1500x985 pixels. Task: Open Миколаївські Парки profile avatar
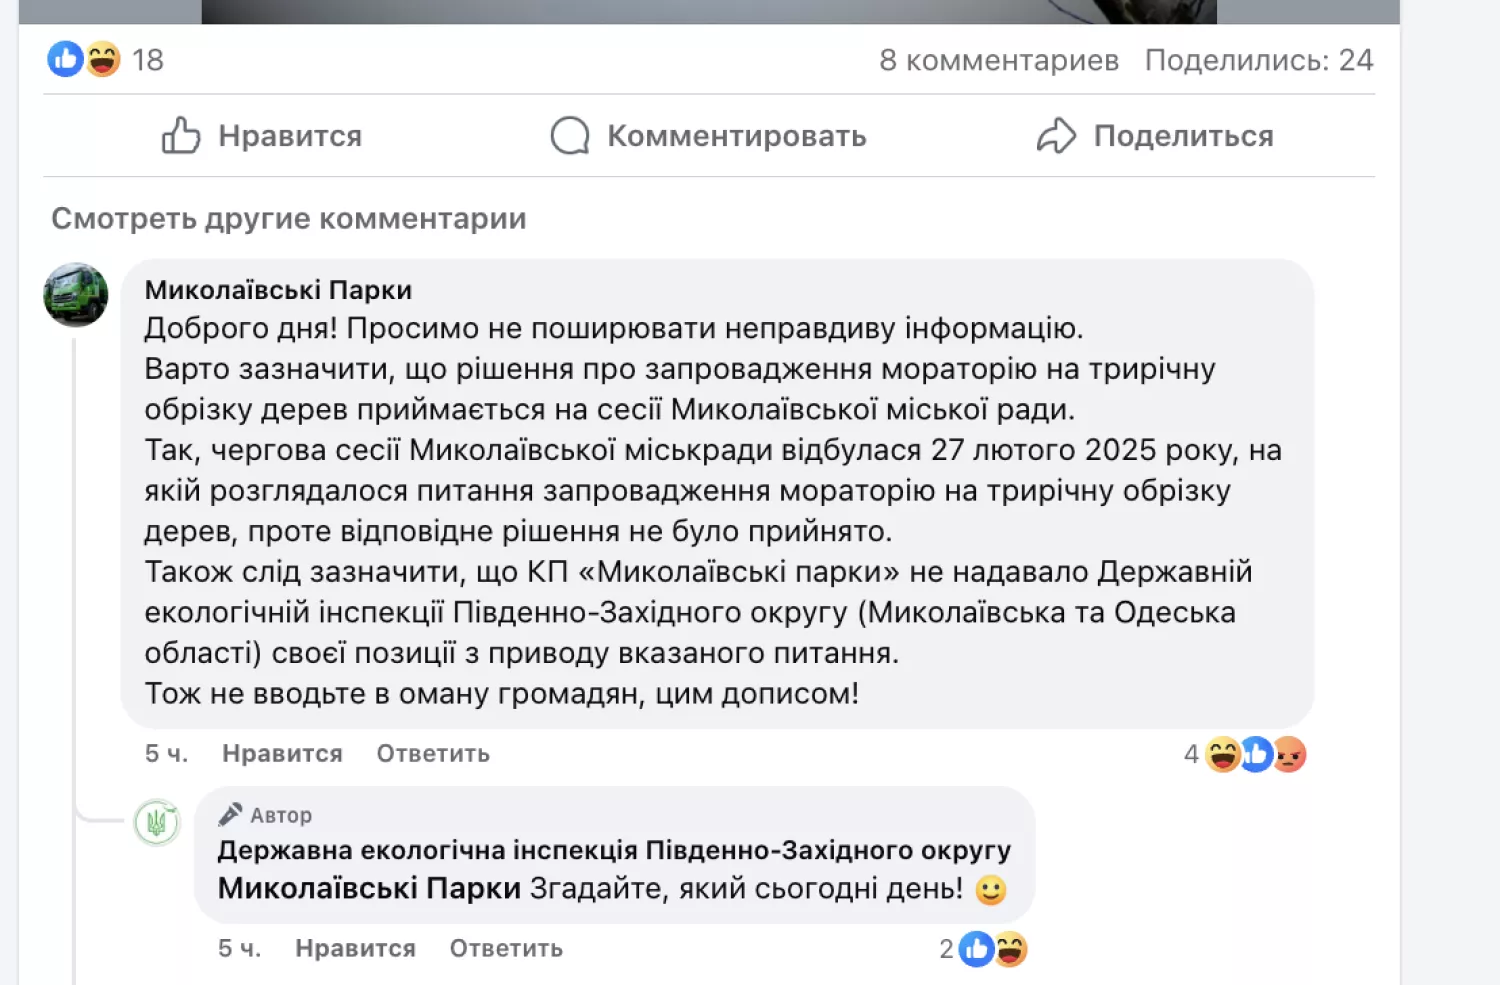76,295
